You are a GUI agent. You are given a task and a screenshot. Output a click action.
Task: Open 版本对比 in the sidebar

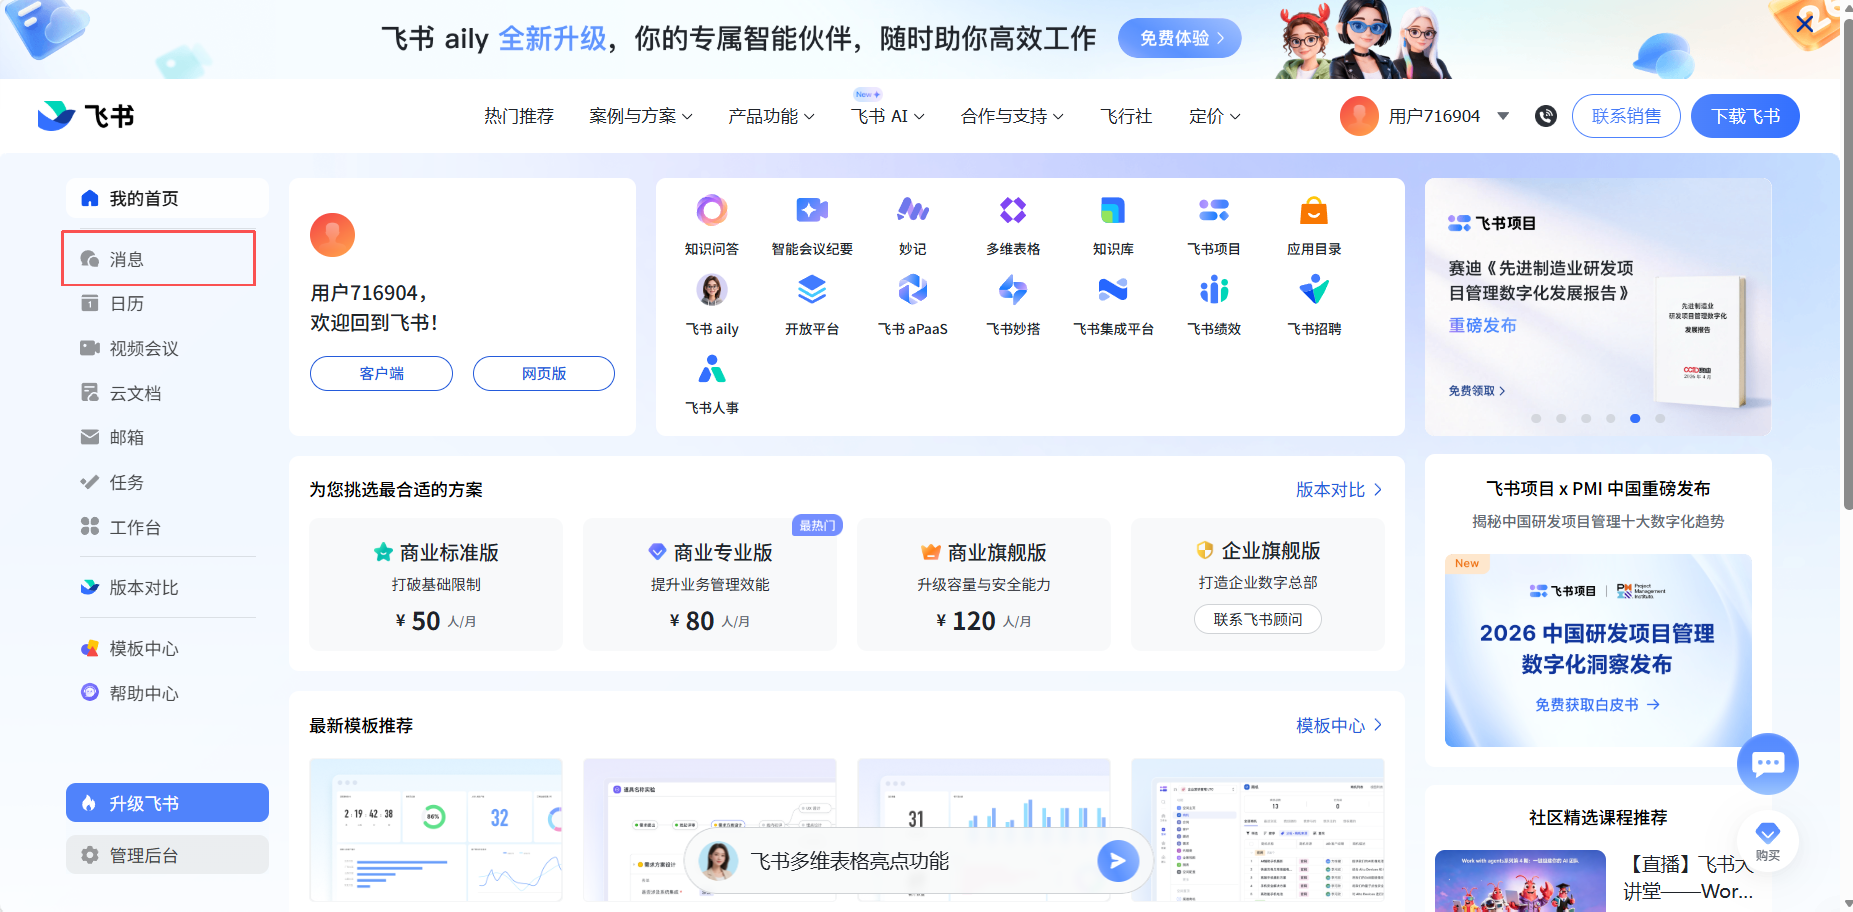pos(167,587)
